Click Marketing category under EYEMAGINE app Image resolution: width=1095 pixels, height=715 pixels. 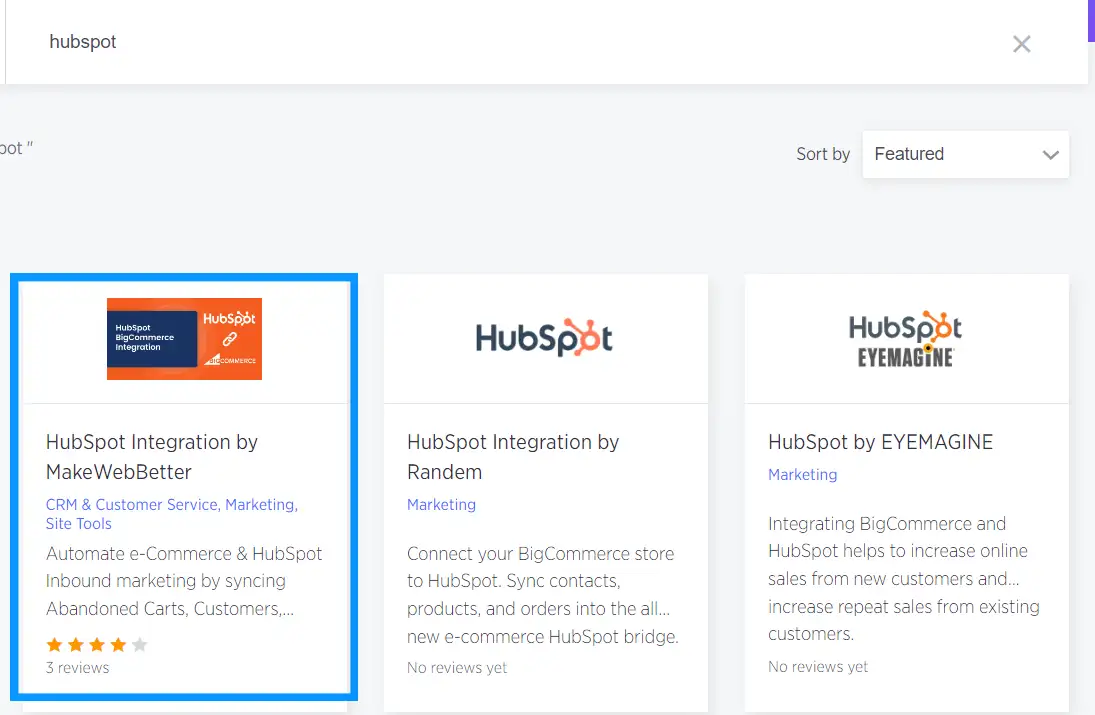point(802,475)
